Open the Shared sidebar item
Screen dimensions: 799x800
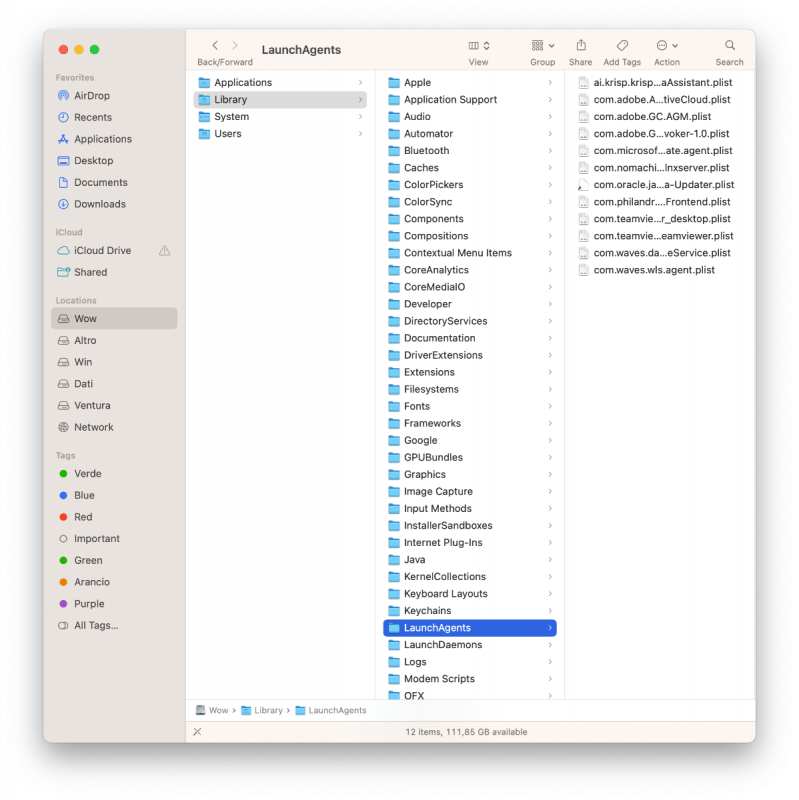click(x=114, y=272)
